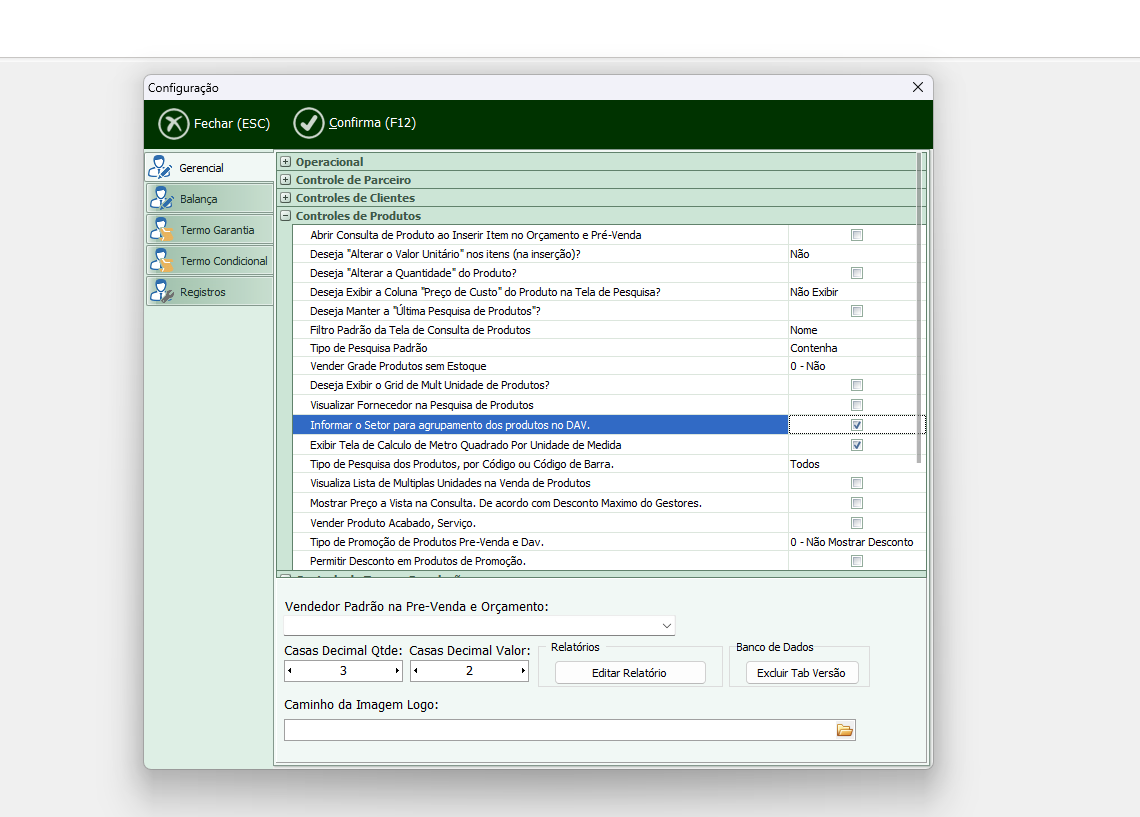Image resolution: width=1140 pixels, height=817 pixels.
Task: Click the Editar Relatório button
Action: (630, 673)
